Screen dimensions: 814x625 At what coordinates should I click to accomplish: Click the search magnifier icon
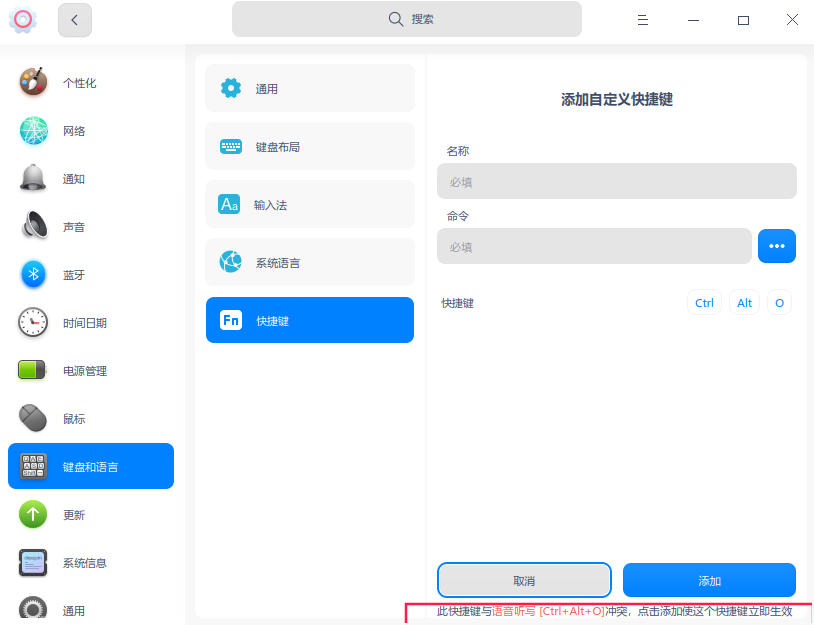(396, 19)
